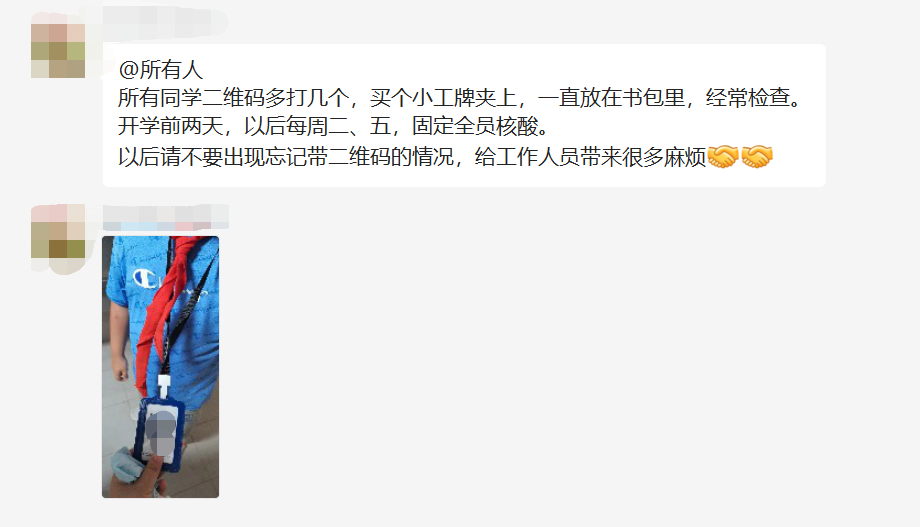Click the line 开学前两天，以后每周二、五
920x527 pixels.
click(x=333, y=126)
